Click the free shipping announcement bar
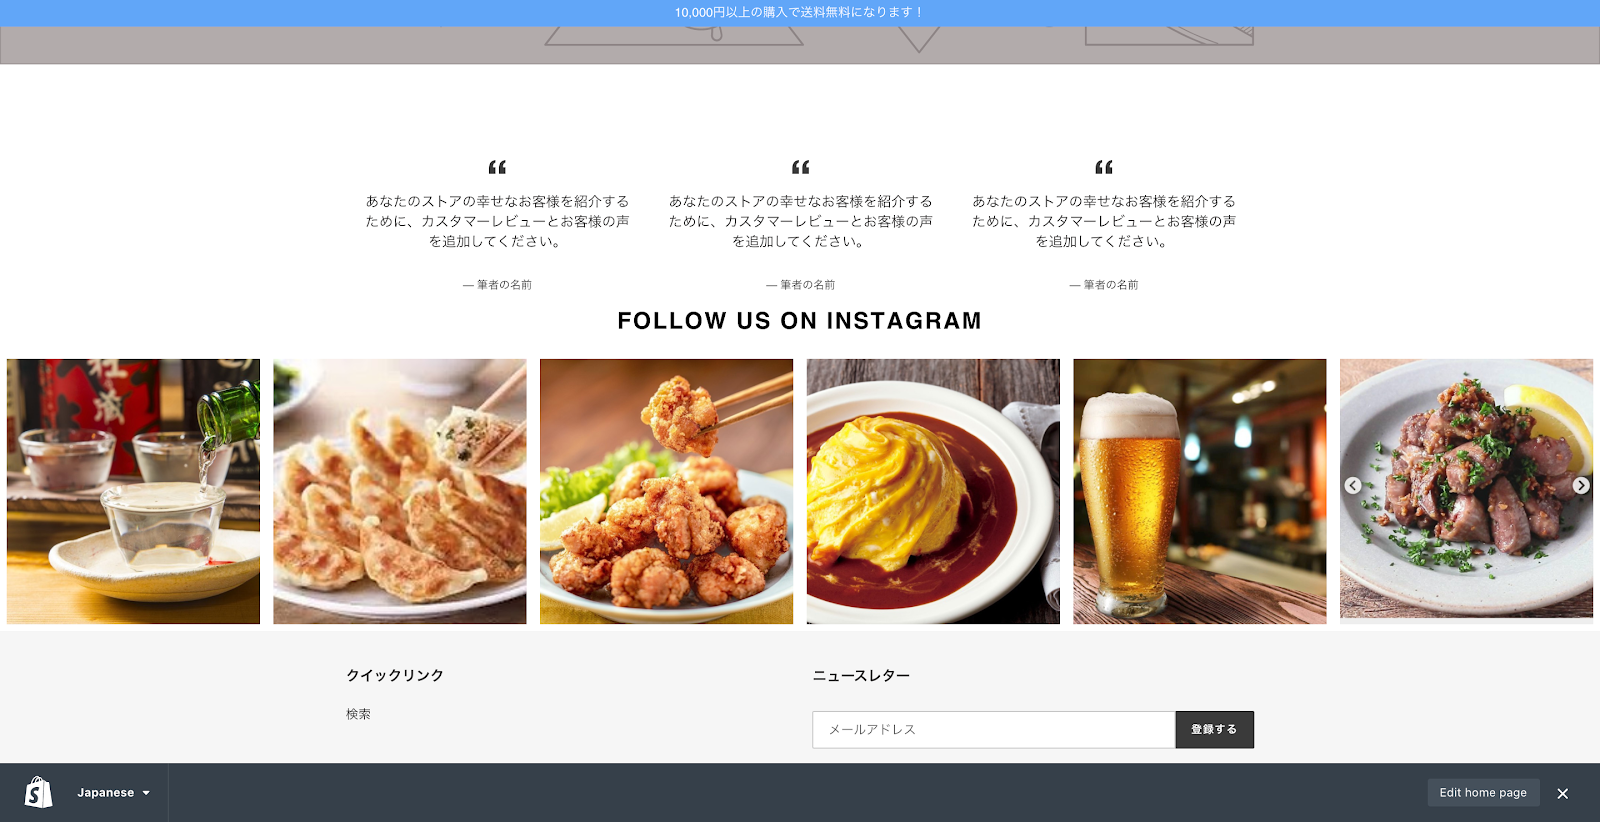Screen dimensions: 1600x822 click(800, 13)
